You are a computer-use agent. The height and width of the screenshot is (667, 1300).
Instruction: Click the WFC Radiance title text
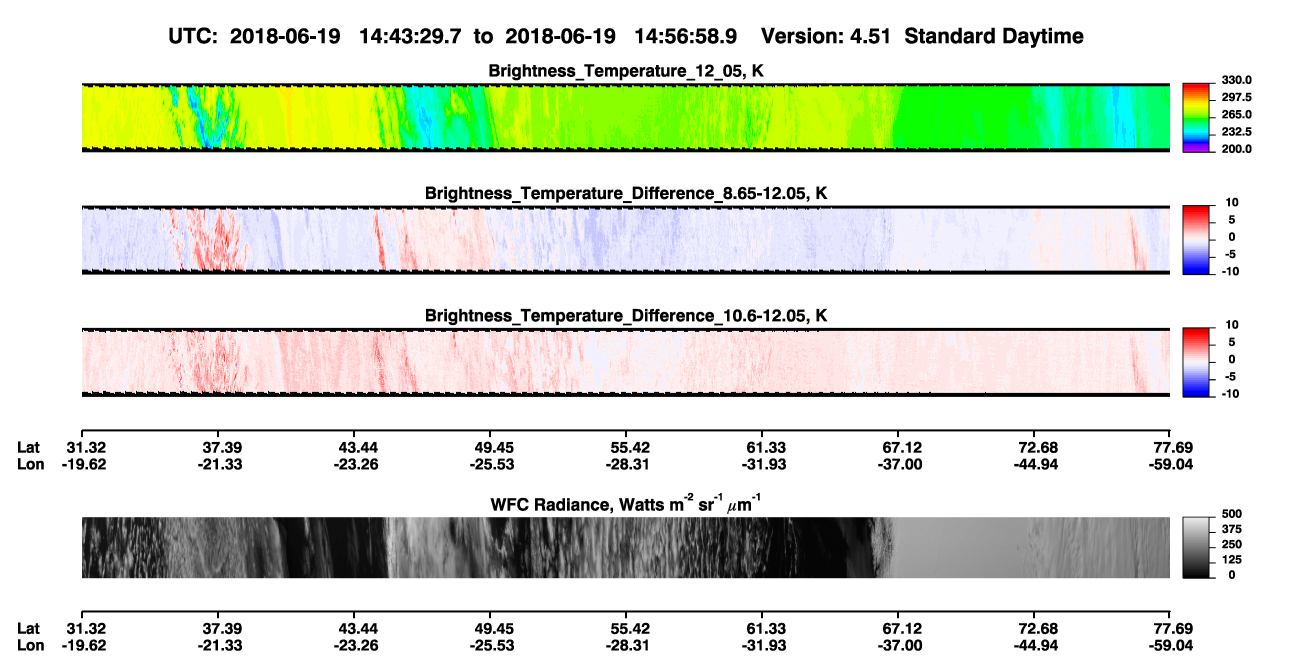[626, 503]
